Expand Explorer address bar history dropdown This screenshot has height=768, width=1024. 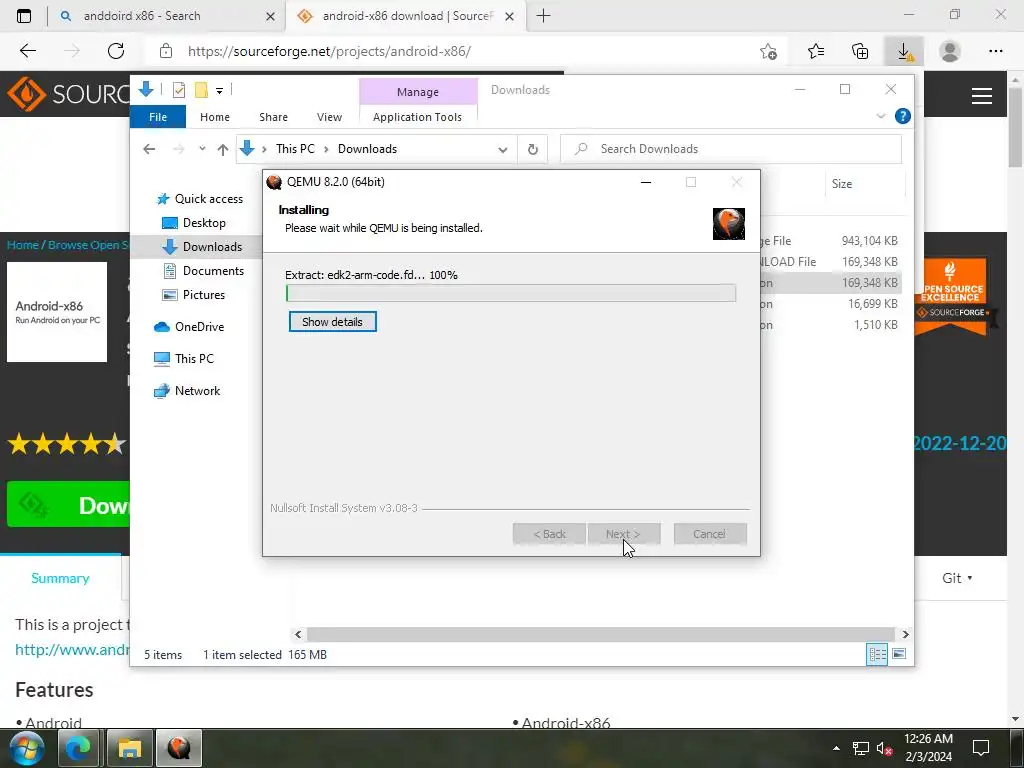pyautogui.click(x=502, y=150)
